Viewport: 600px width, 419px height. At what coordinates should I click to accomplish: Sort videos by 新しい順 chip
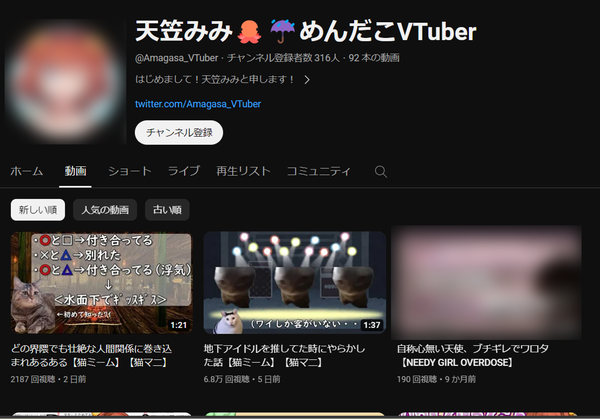point(38,210)
